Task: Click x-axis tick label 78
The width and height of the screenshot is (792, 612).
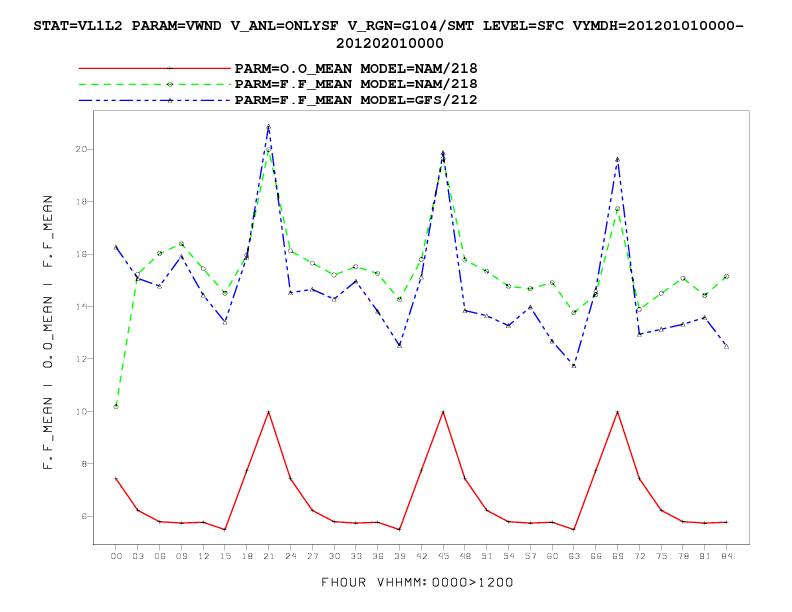Action: (x=683, y=556)
